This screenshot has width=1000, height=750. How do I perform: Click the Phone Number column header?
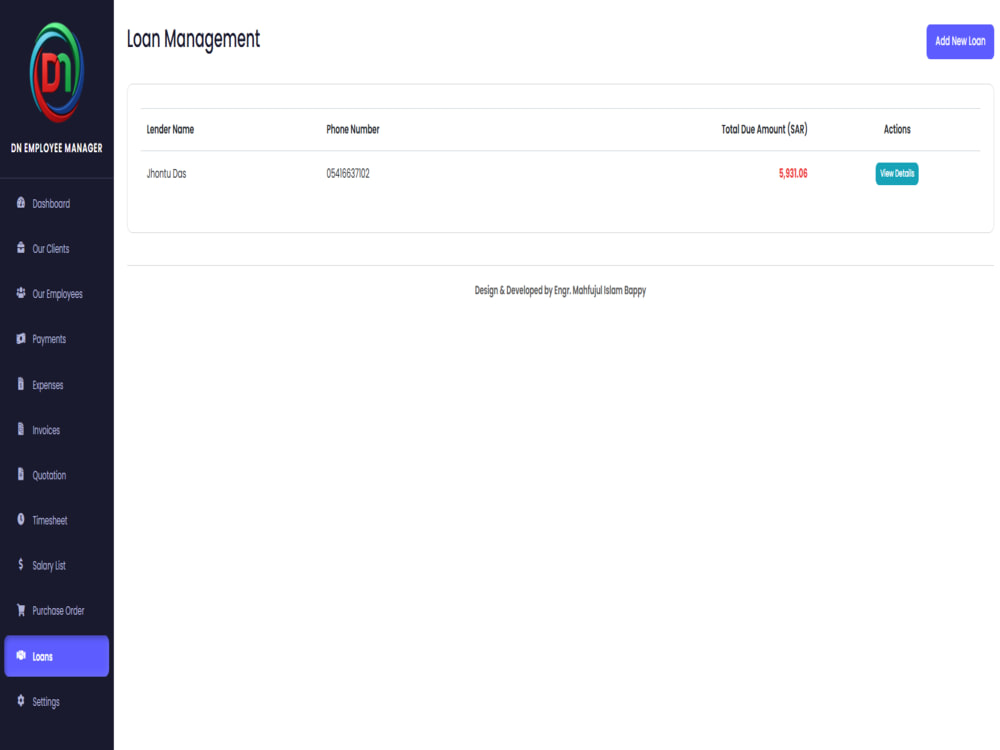[x=353, y=129]
